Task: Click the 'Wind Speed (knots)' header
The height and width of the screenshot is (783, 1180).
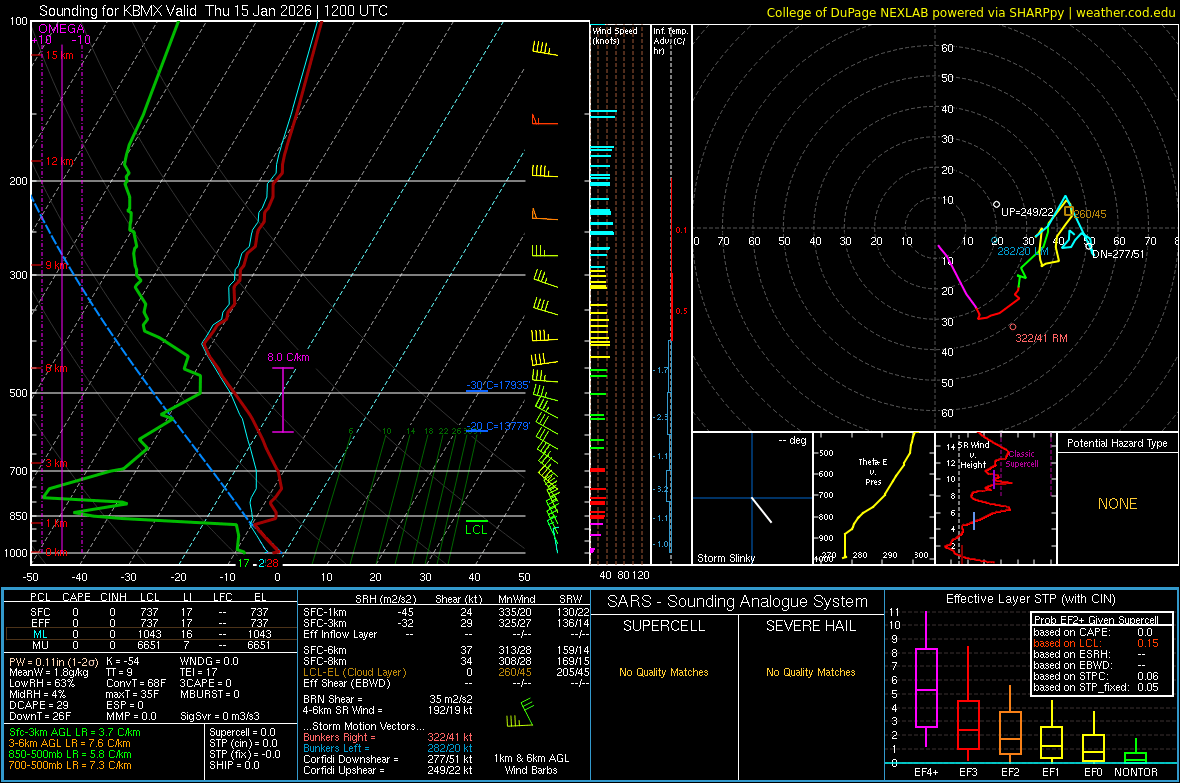Action: coord(615,35)
